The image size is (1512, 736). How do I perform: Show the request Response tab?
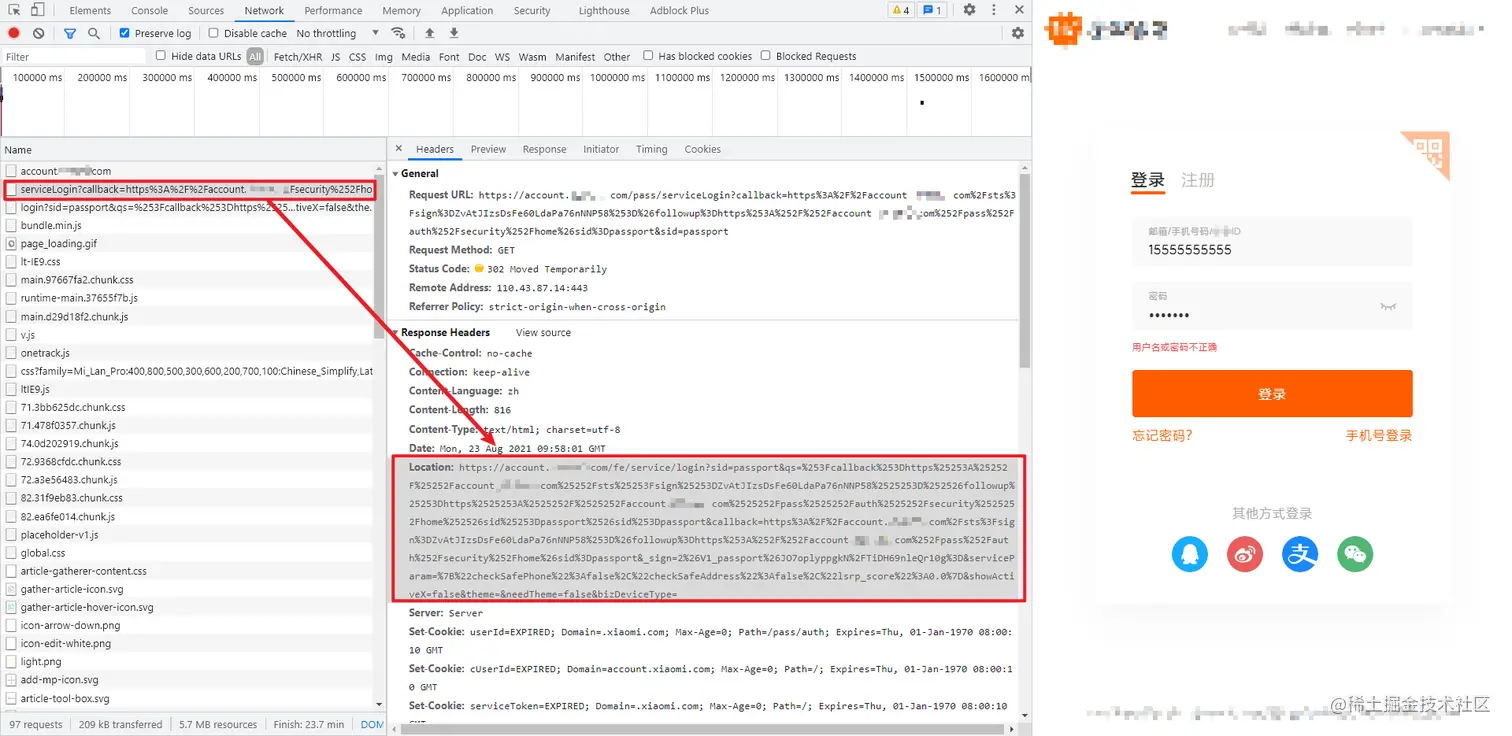tap(544, 149)
